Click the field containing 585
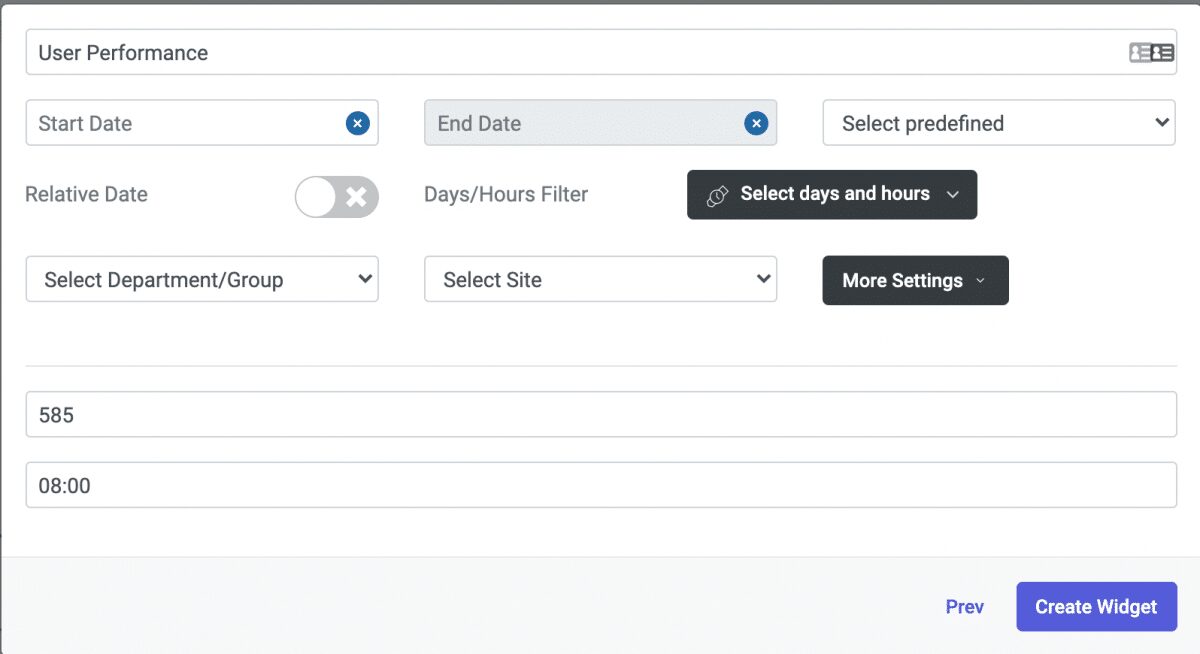This screenshot has width=1200, height=654. [600, 414]
